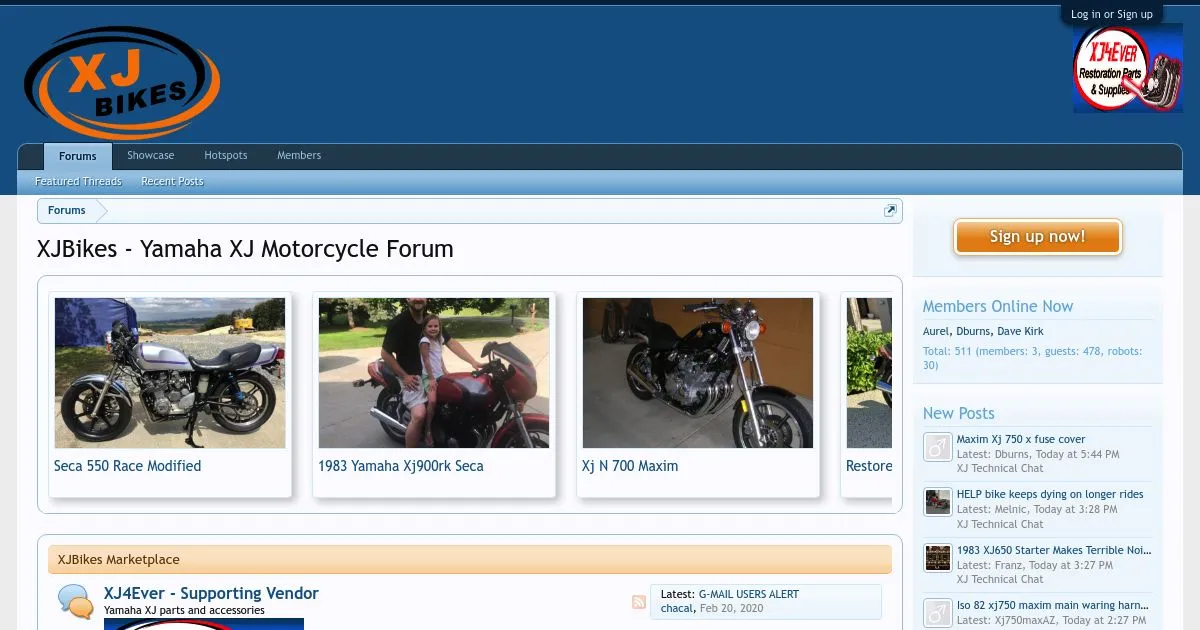Click the page title XJBikes - Yamaha XJ Motorcycle Forum
The width and height of the screenshot is (1200, 630).
[245, 249]
